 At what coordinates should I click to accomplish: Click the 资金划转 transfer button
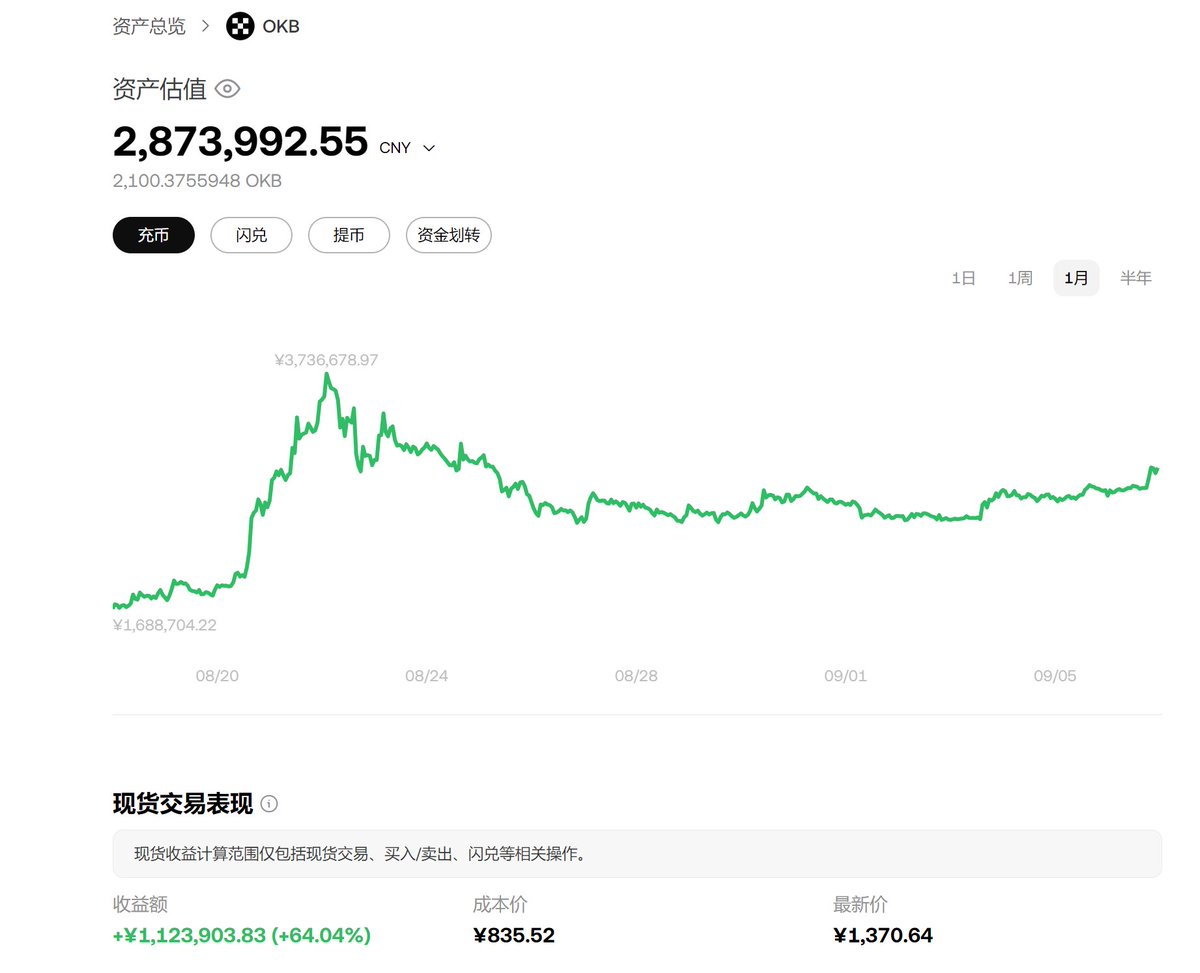[x=448, y=235]
